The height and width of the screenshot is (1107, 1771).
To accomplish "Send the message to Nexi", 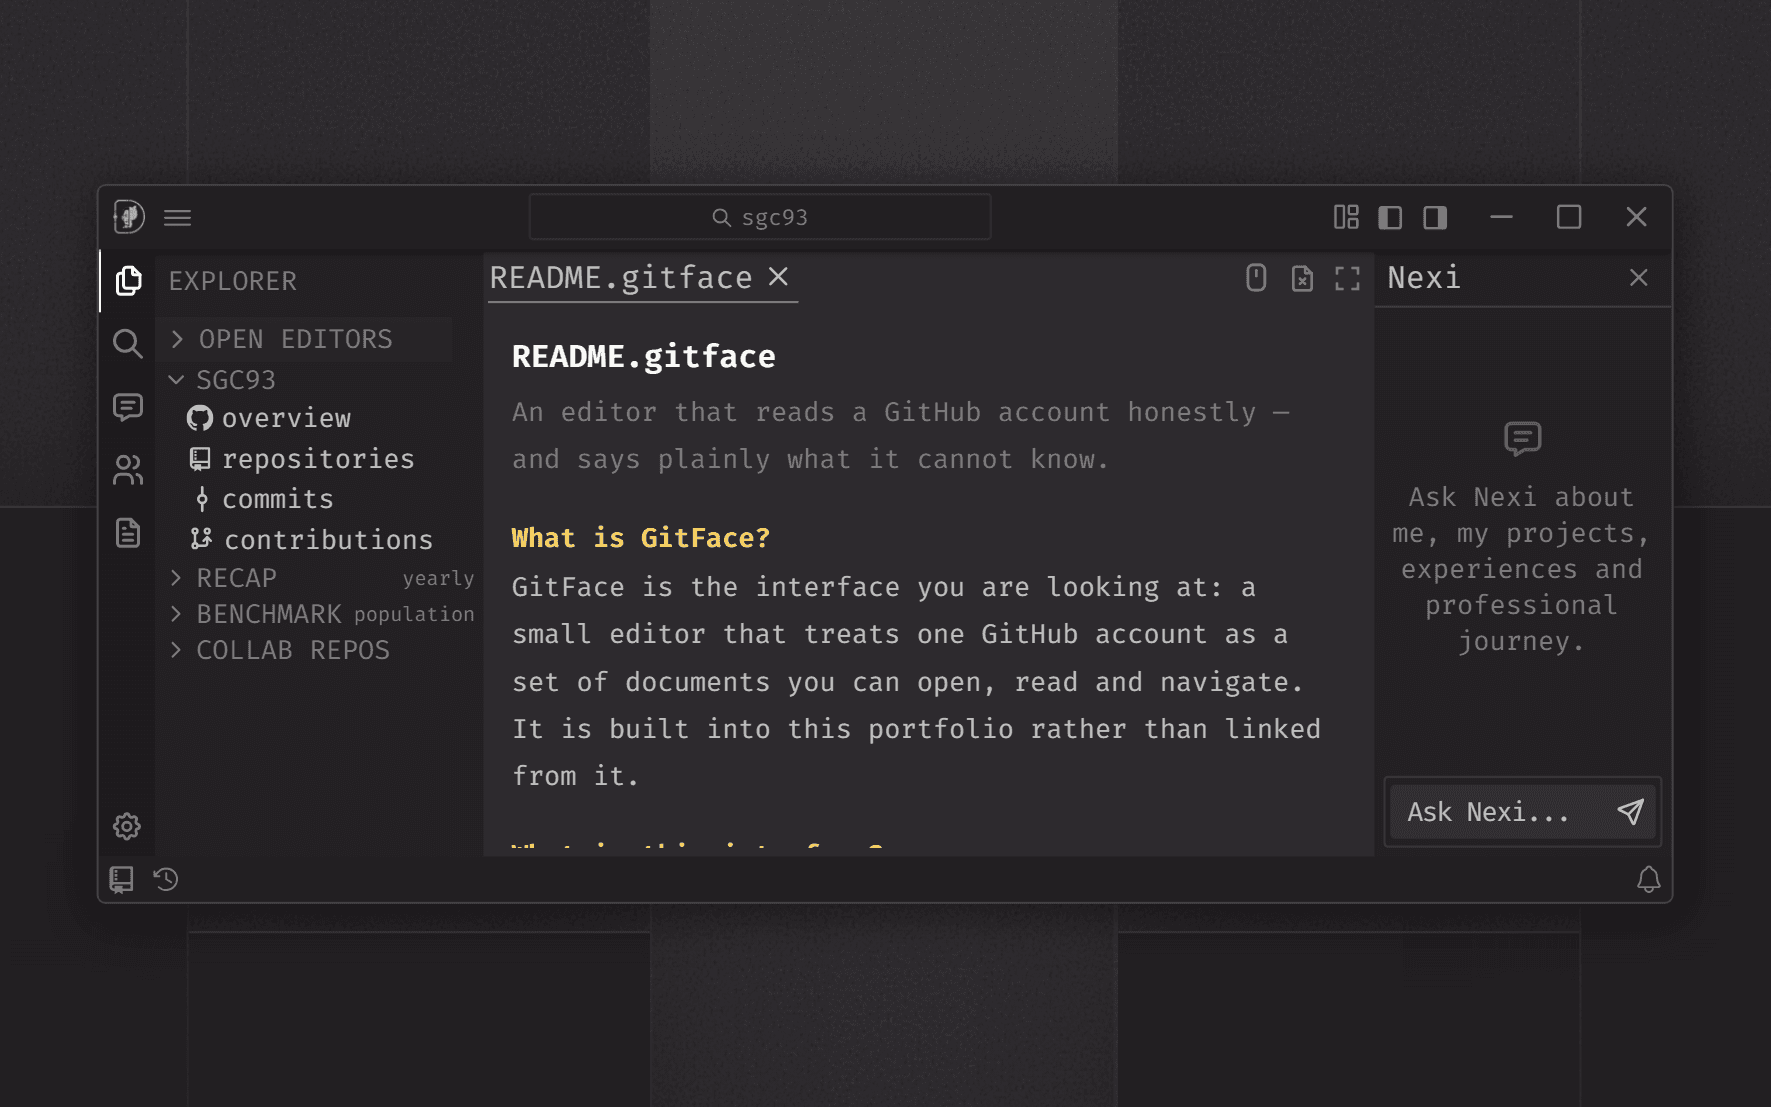I will click(1631, 812).
